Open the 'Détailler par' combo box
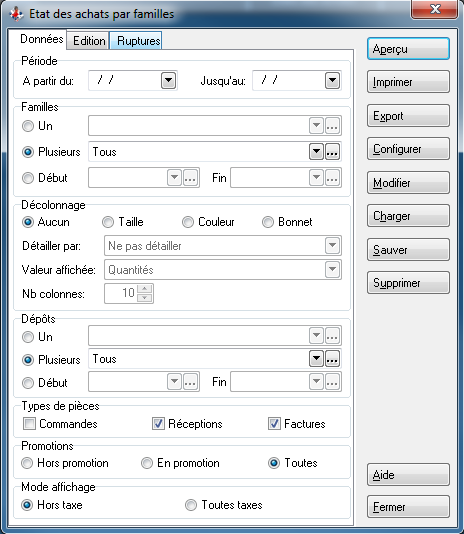Image resolution: width=464 pixels, height=534 pixels. (x=223, y=246)
